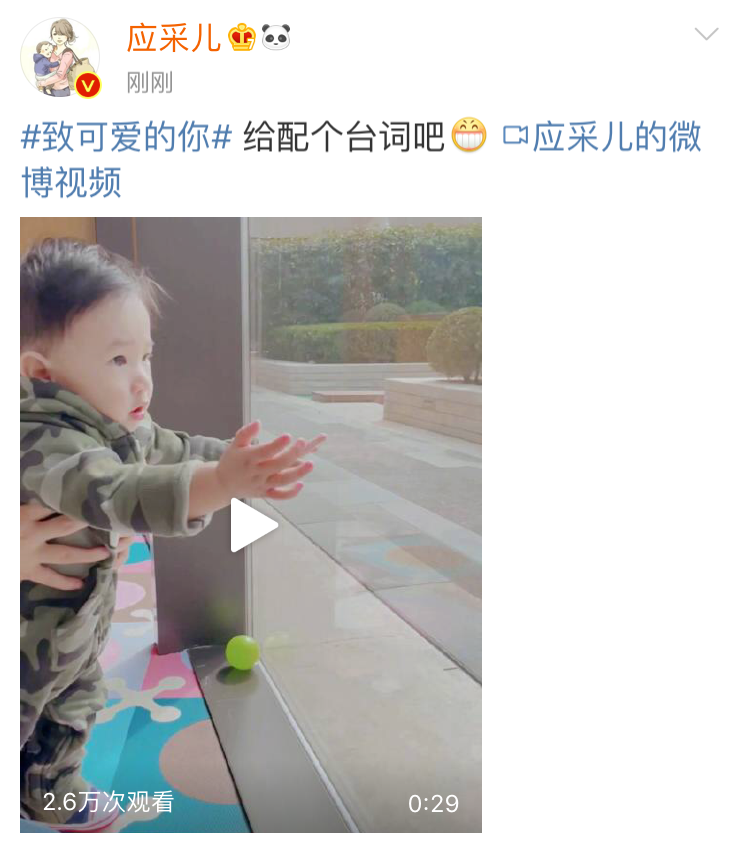
Task: Click the panda badge icon
Action: [x=276, y=37]
